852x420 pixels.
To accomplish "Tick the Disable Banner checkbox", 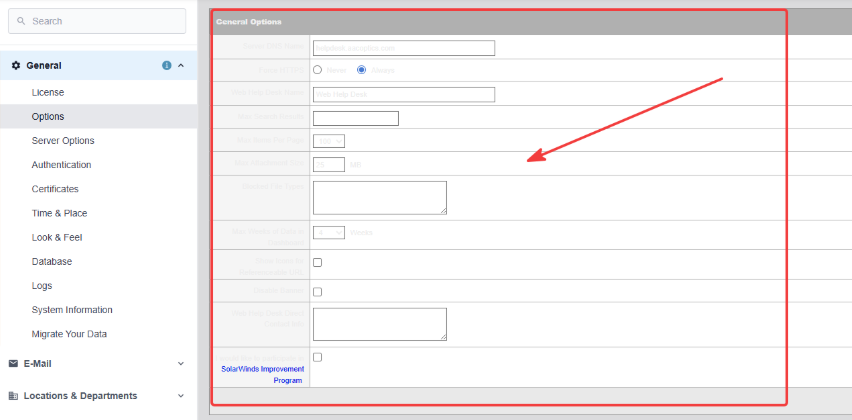I will (x=317, y=292).
